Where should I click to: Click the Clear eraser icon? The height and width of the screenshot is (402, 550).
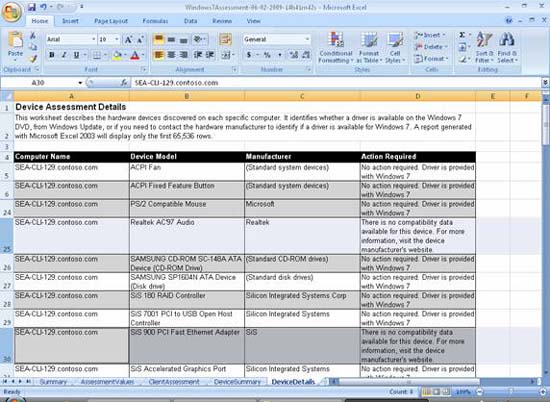[462, 59]
